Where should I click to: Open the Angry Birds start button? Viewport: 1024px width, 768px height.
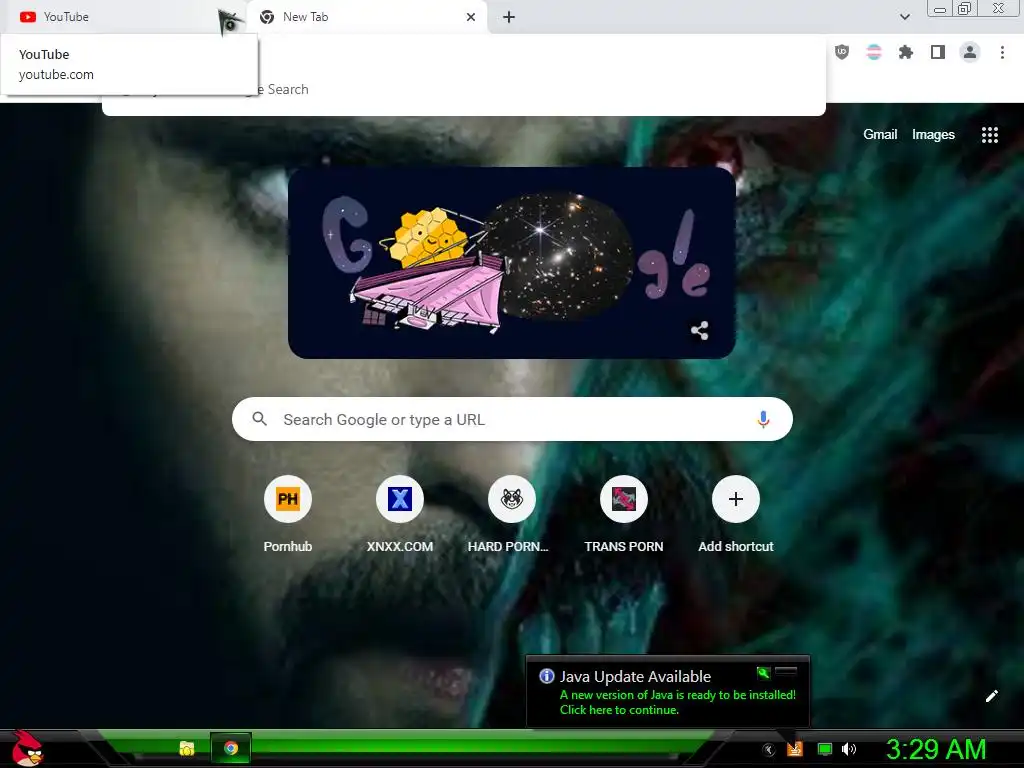coord(26,749)
